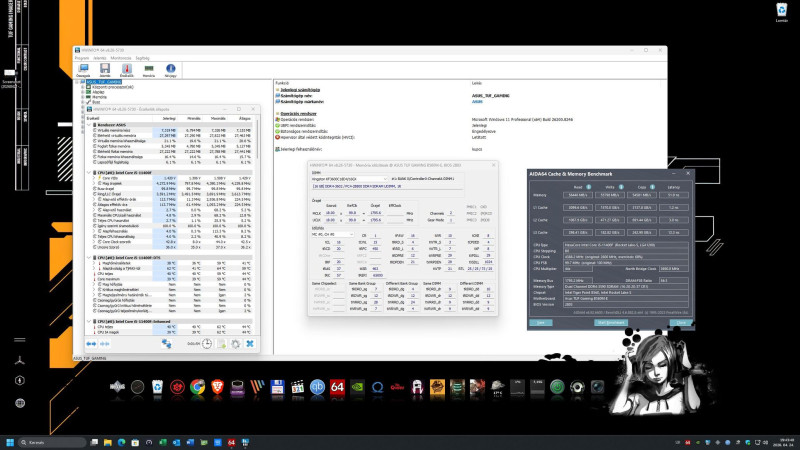Click the faded double-arrow icon in sensor toolbar
This screenshot has height=450, width=800.
click(x=105, y=344)
